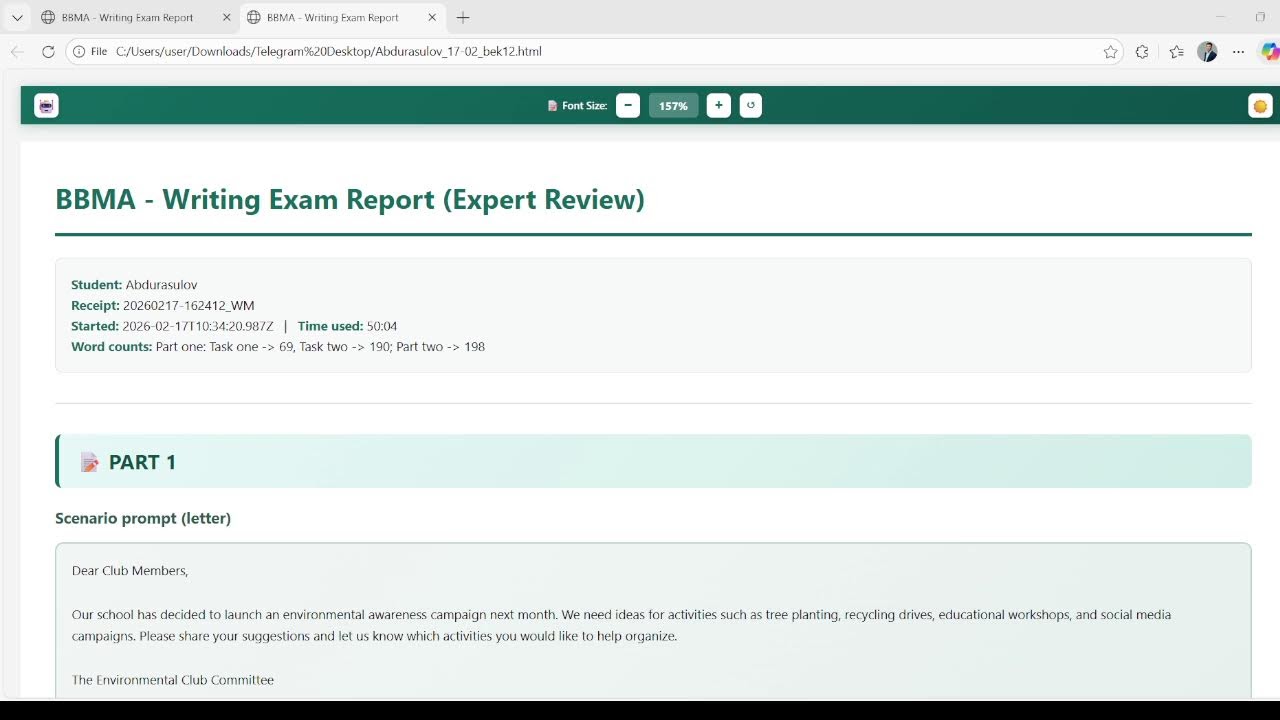
Task: Click the Time used 50:04 value
Action: [x=382, y=326]
